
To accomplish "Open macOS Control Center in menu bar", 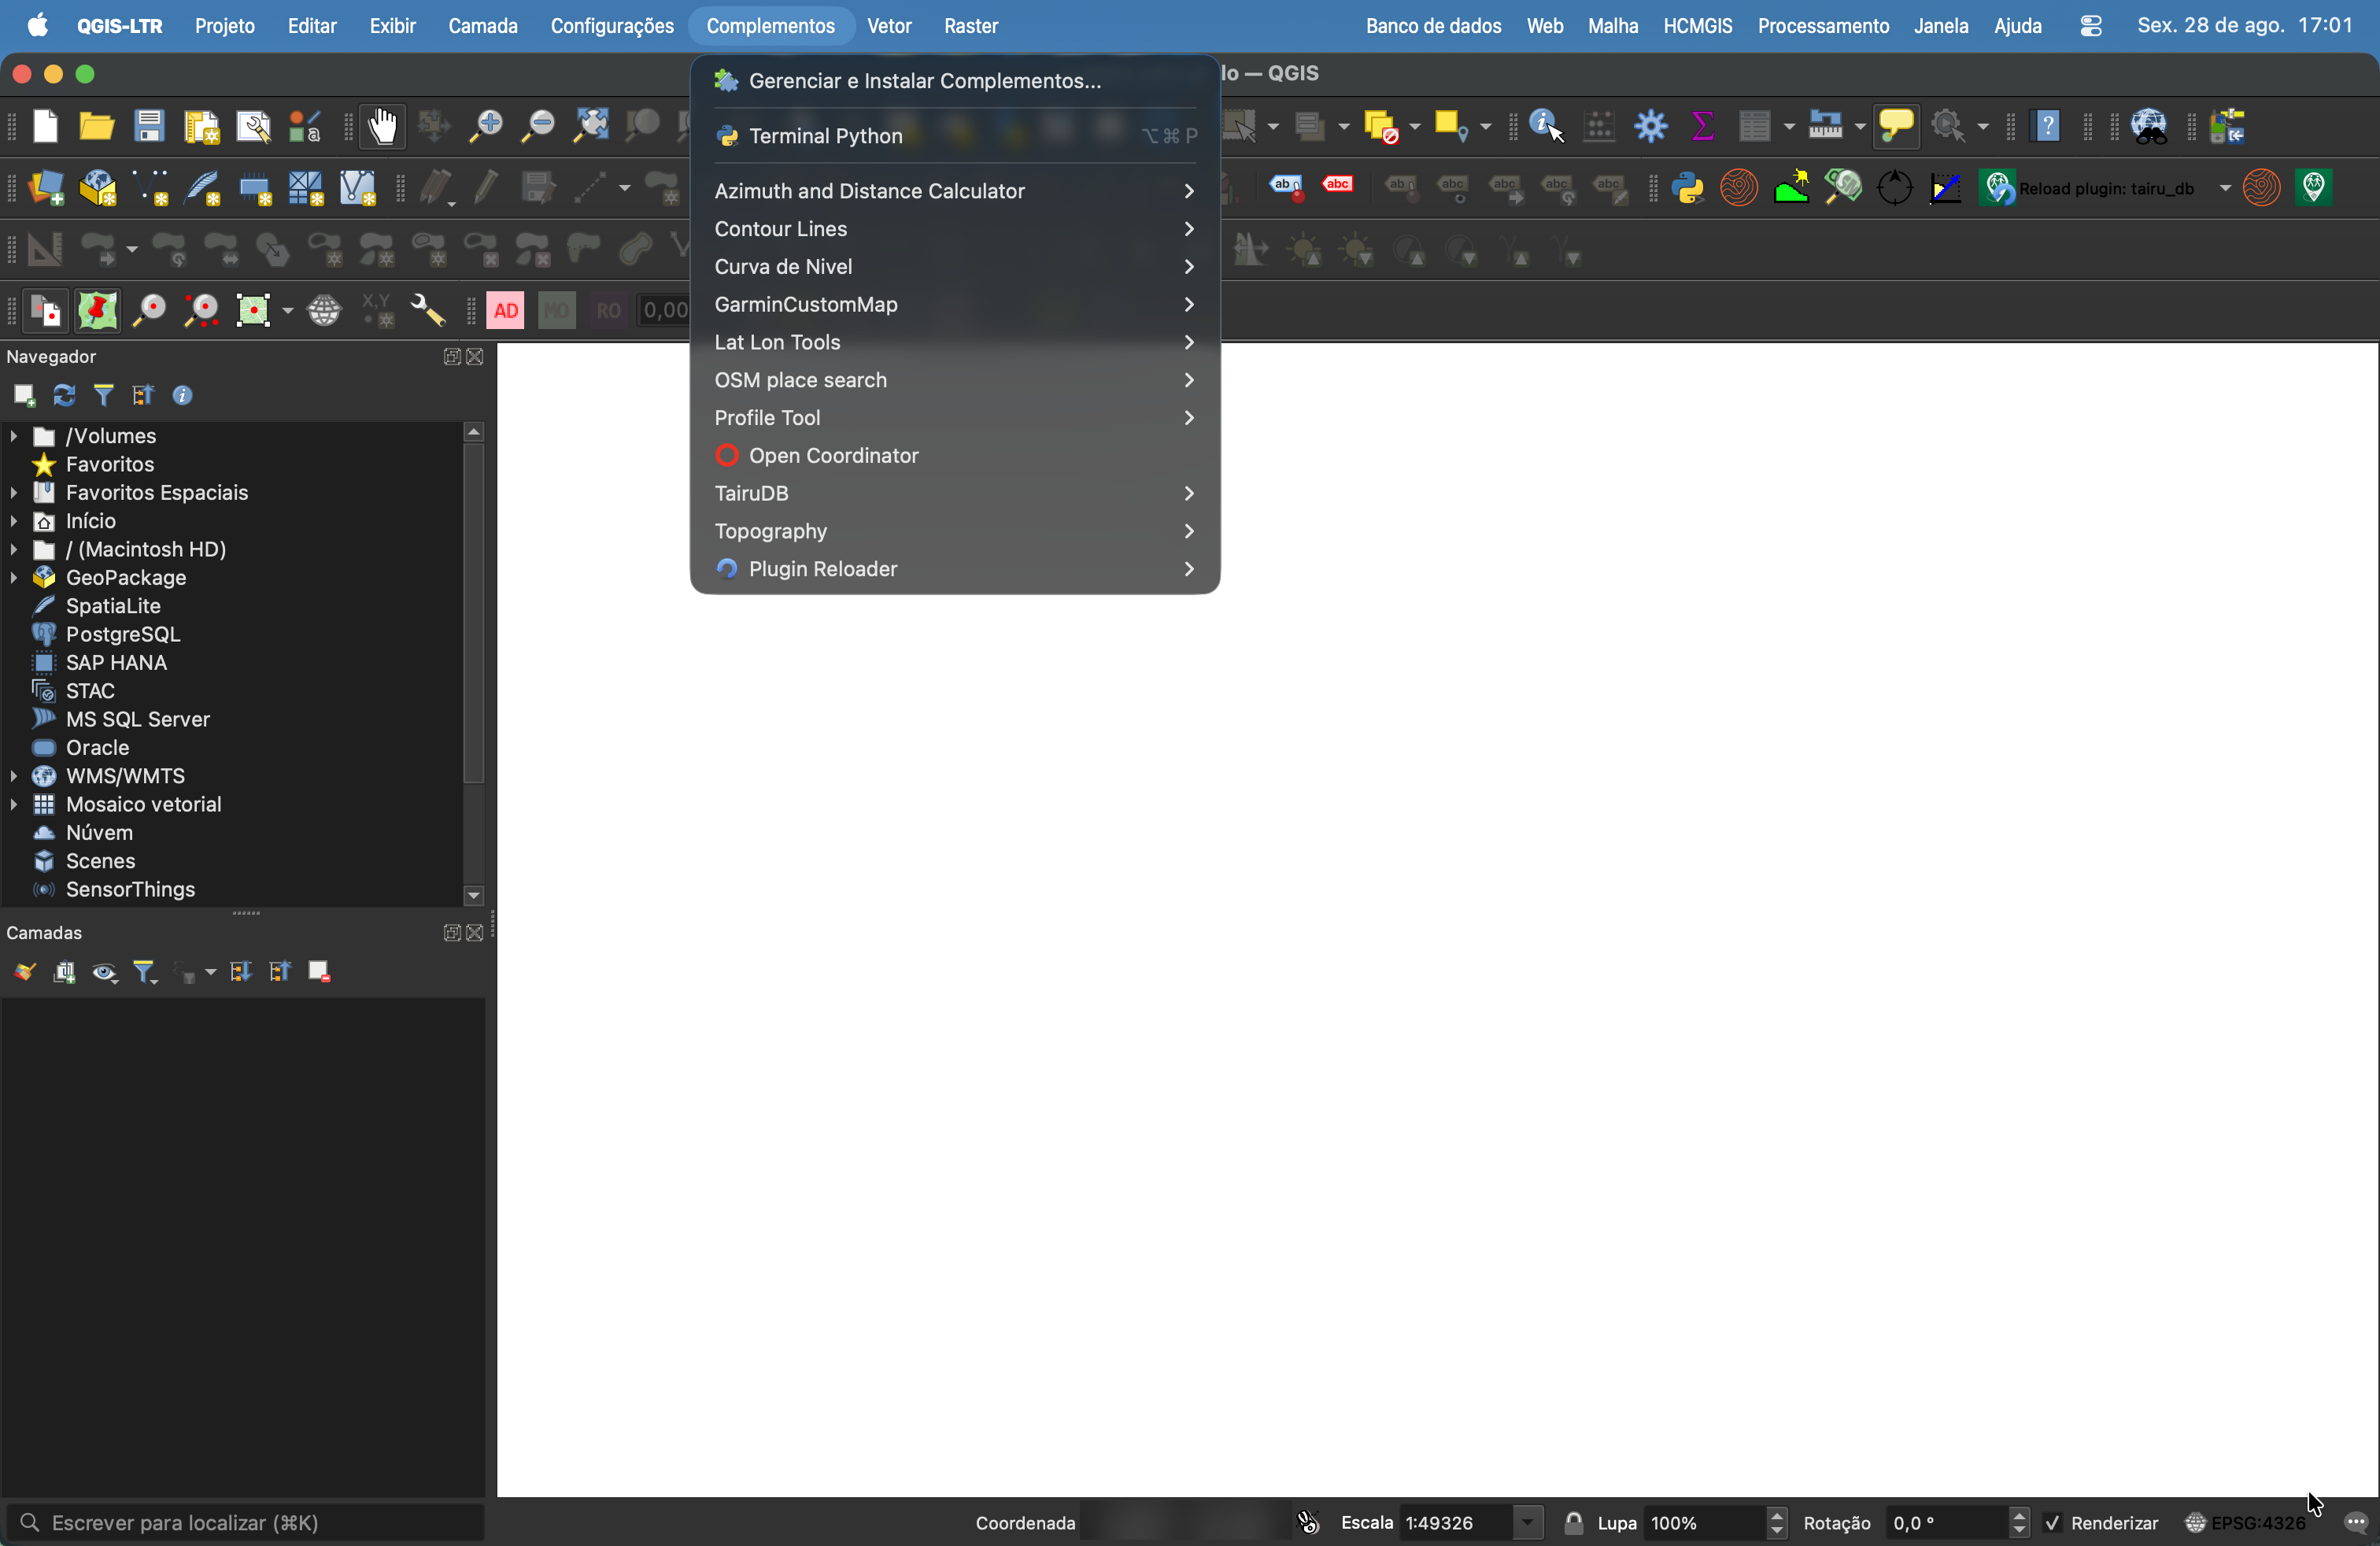I will [2090, 26].
